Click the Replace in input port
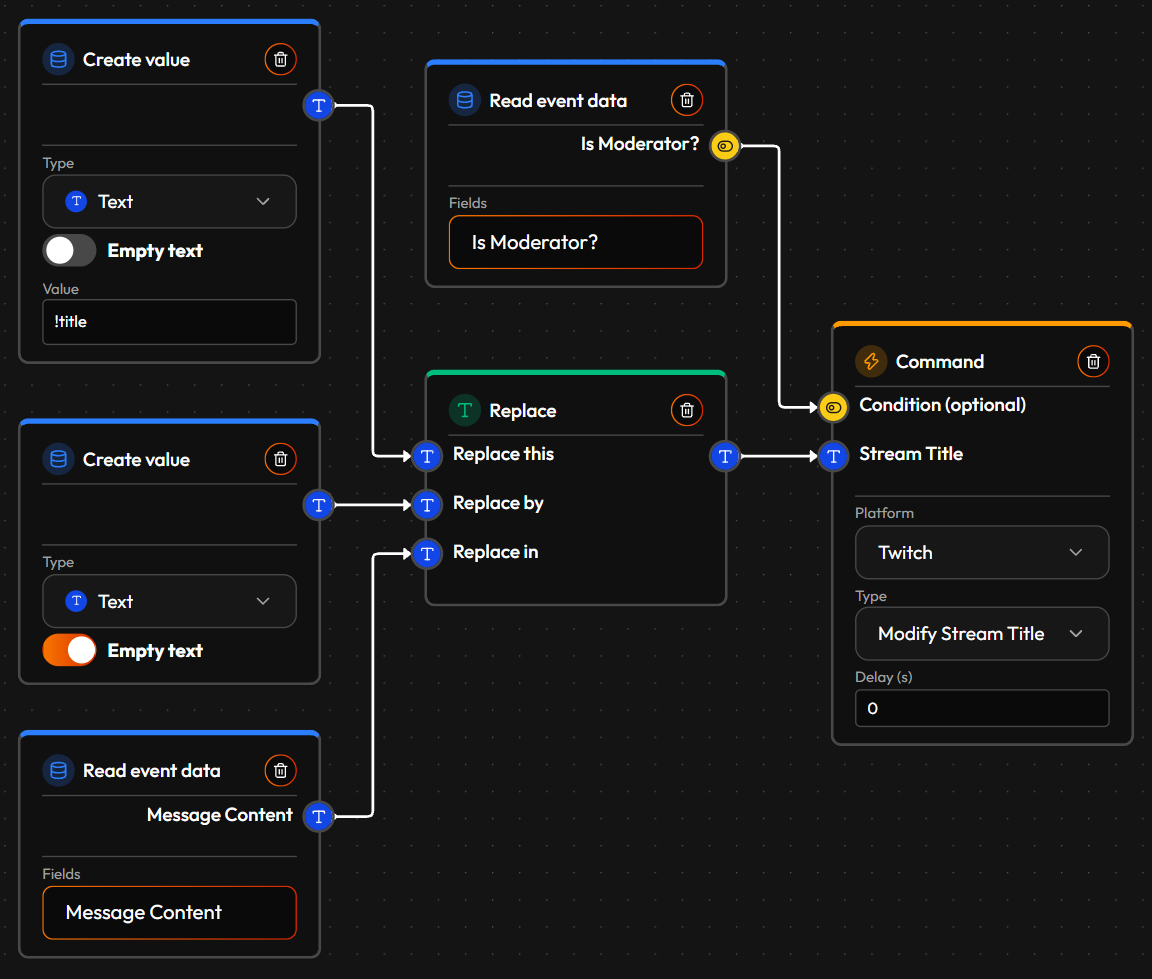The image size is (1152, 979). point(427,553)
